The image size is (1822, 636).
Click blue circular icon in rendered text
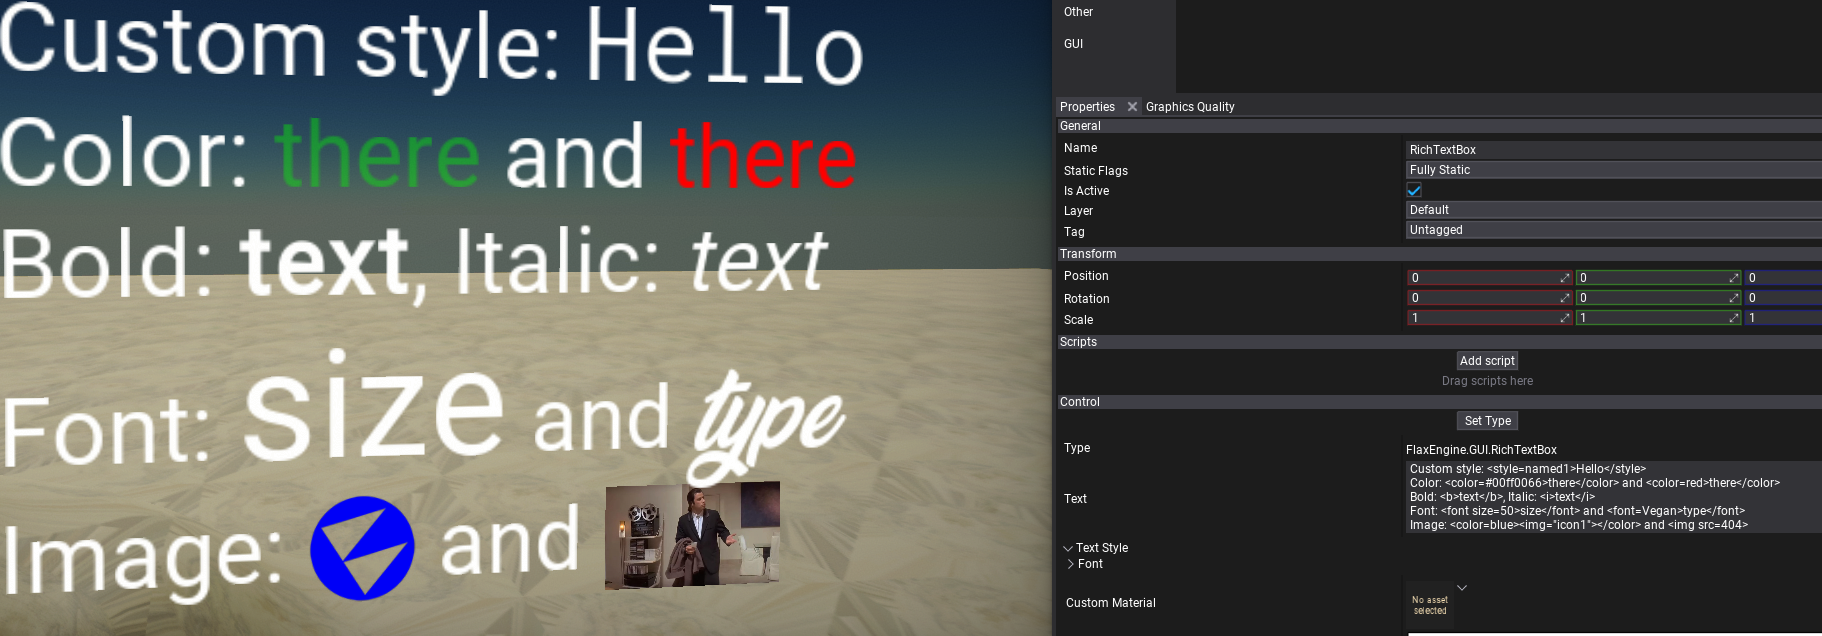point(362,548)
